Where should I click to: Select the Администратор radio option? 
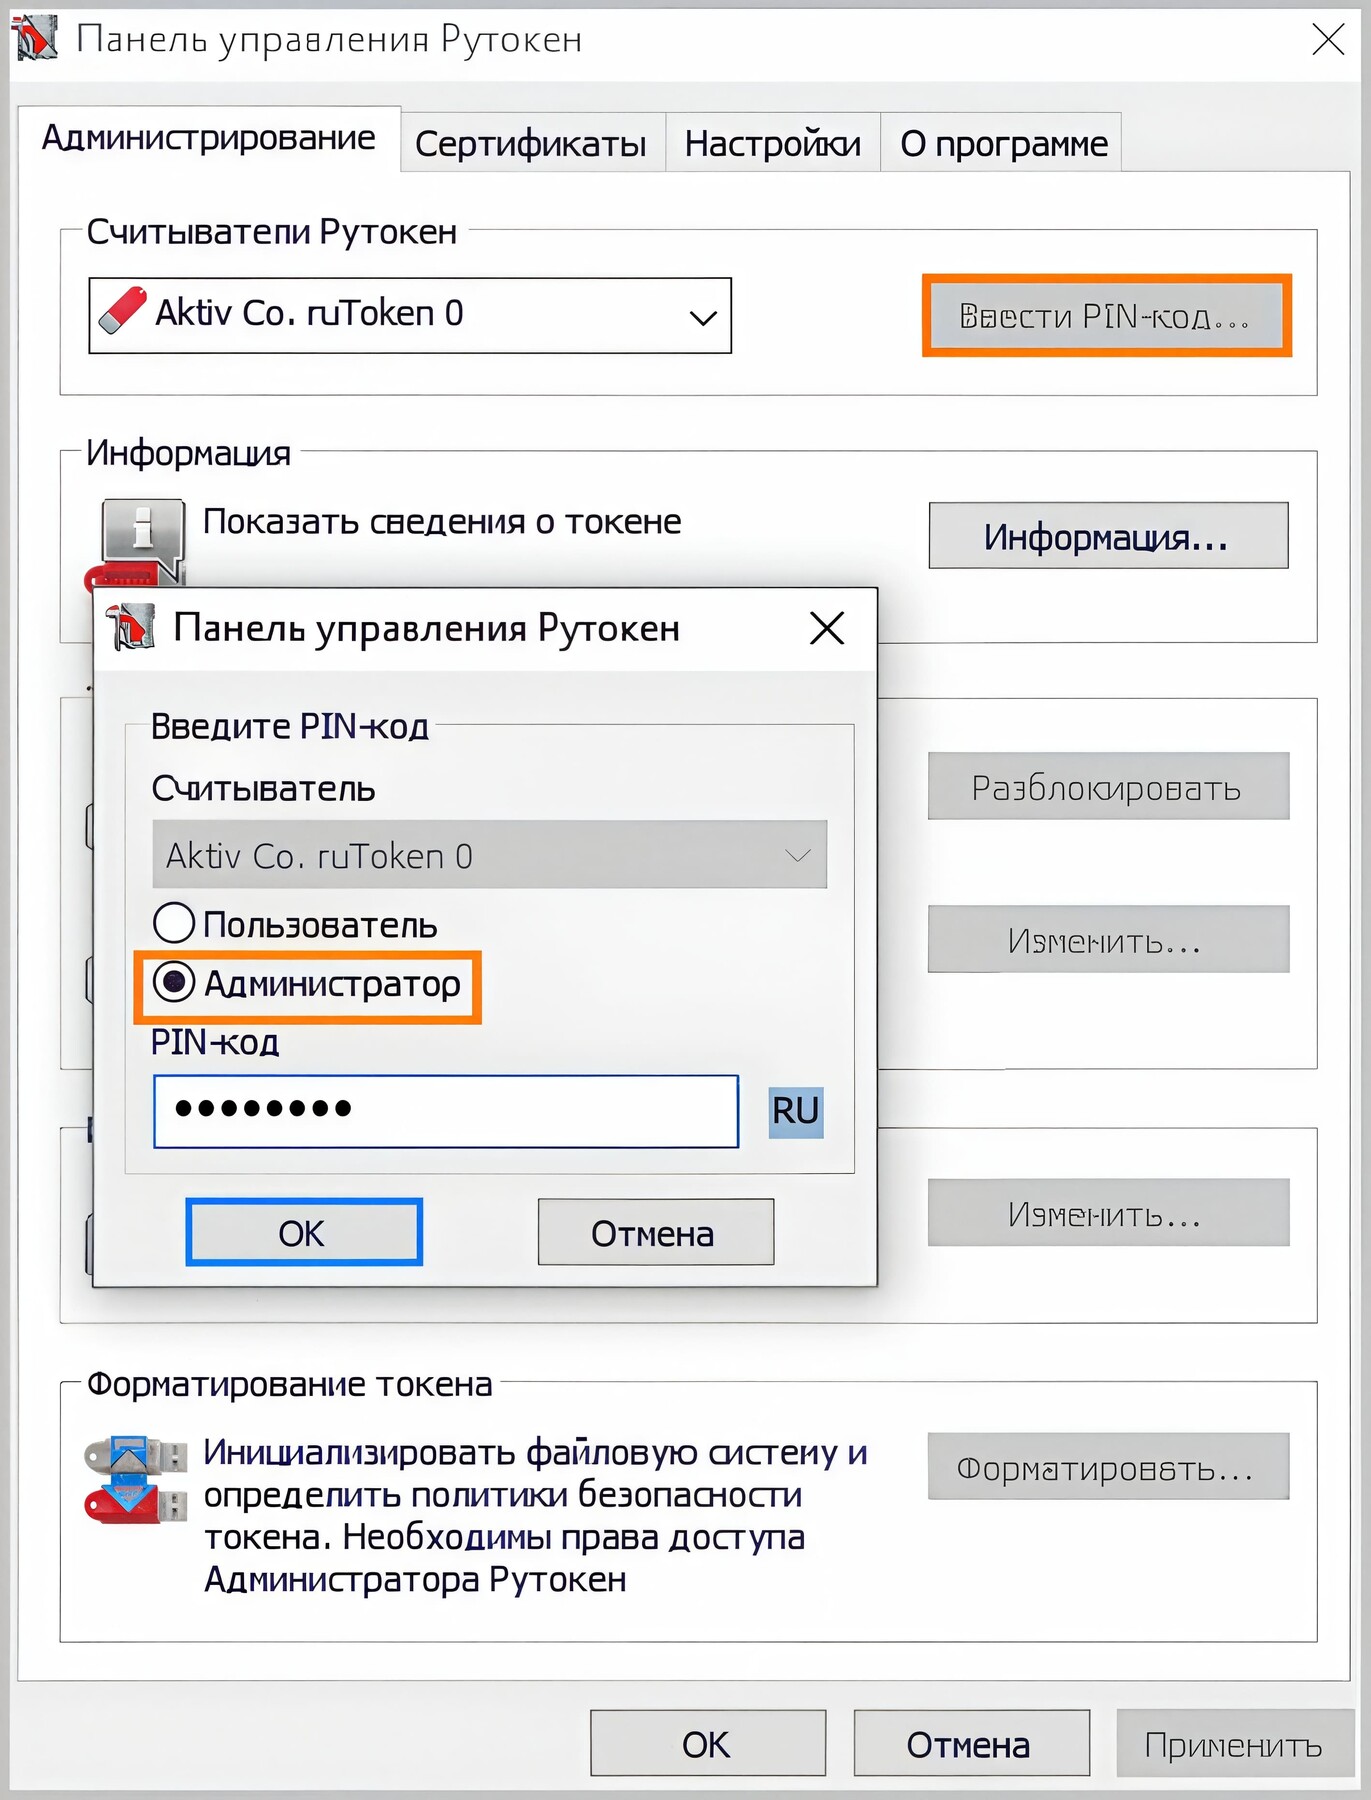coord(174,983)
